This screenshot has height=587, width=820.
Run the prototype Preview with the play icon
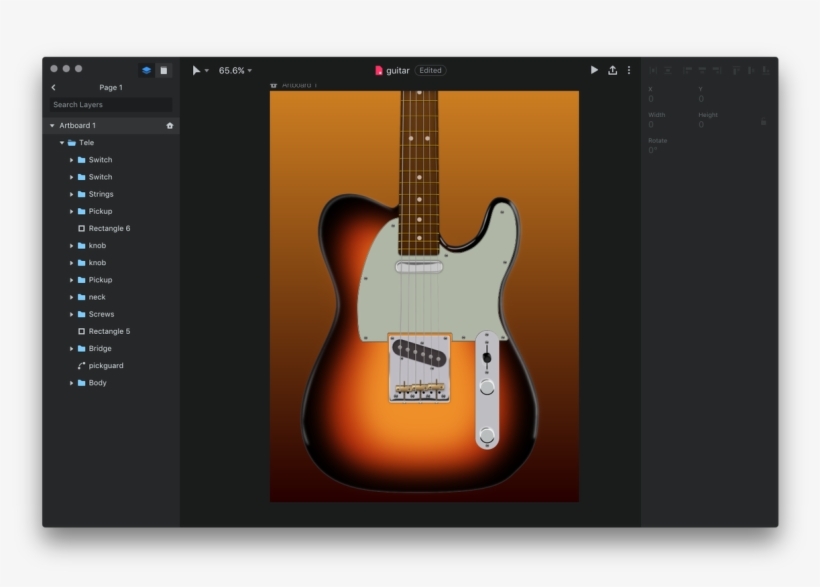tap(593, 70)
